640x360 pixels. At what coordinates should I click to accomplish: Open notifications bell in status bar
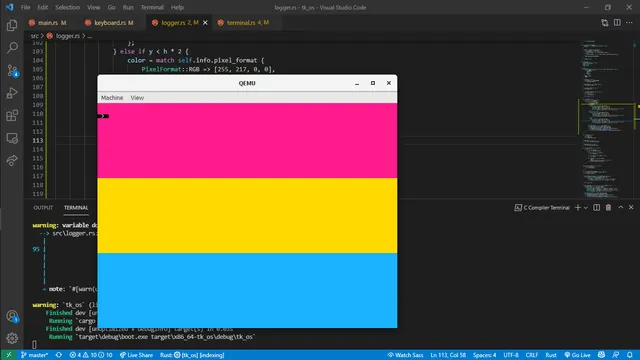click(x=630, y=355)
